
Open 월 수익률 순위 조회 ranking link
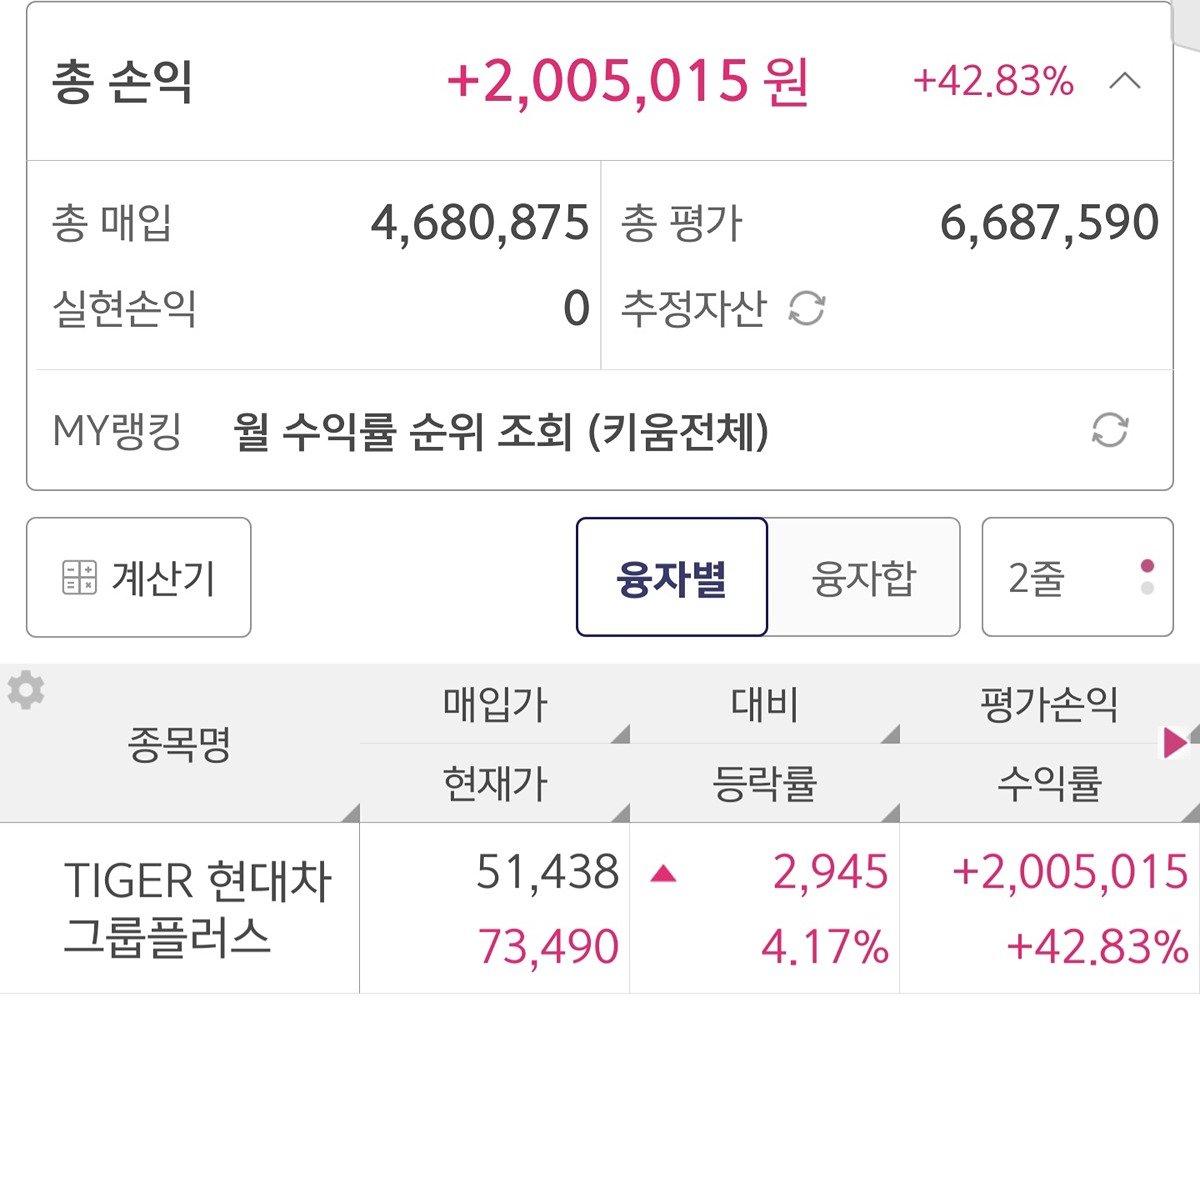[501, 431]
